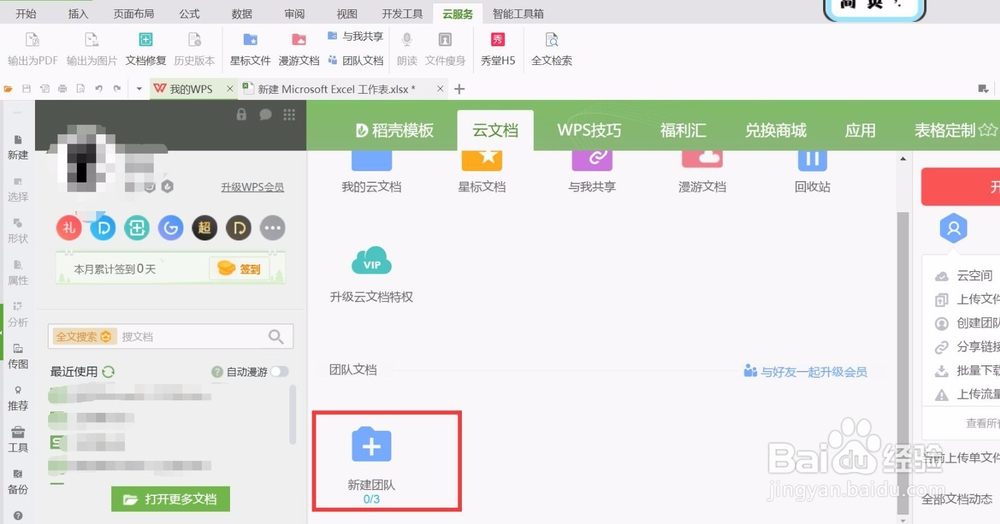Toggle the 自动漫游 switch
This screenshot has width=1000, height=524.
[x=279, y=372]
